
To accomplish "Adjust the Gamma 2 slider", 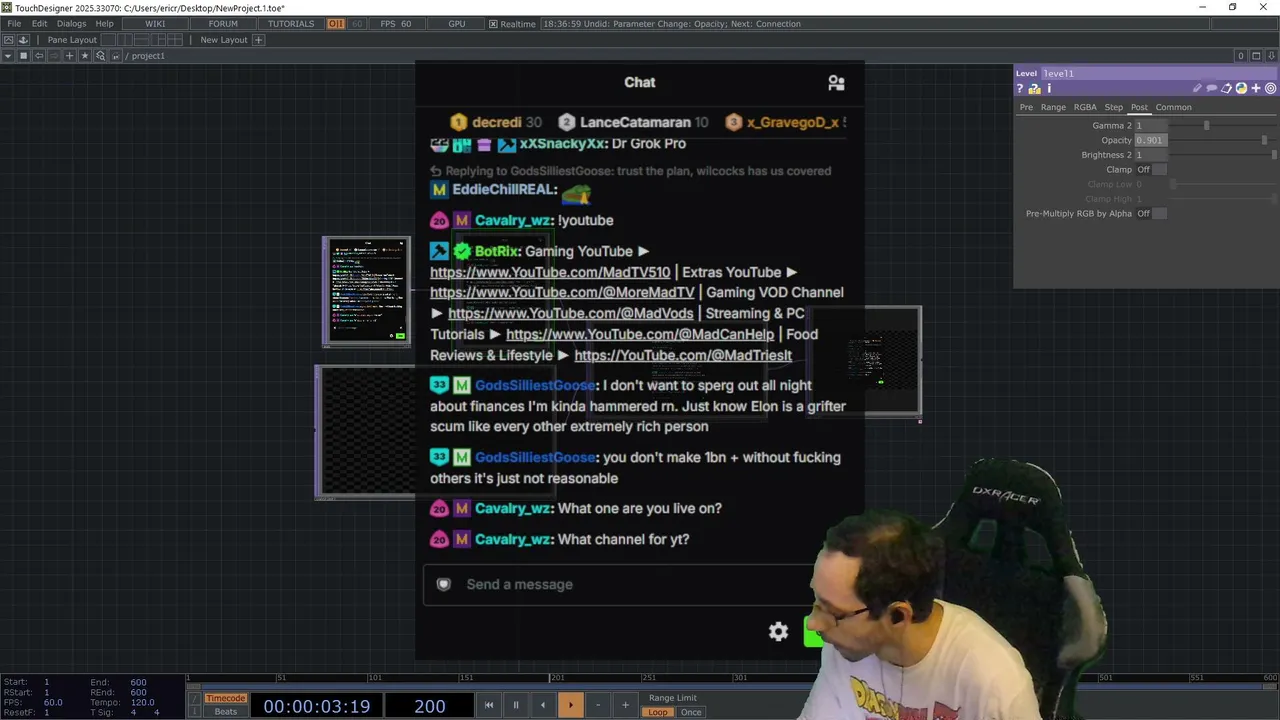I will (x=1206, y=125).
